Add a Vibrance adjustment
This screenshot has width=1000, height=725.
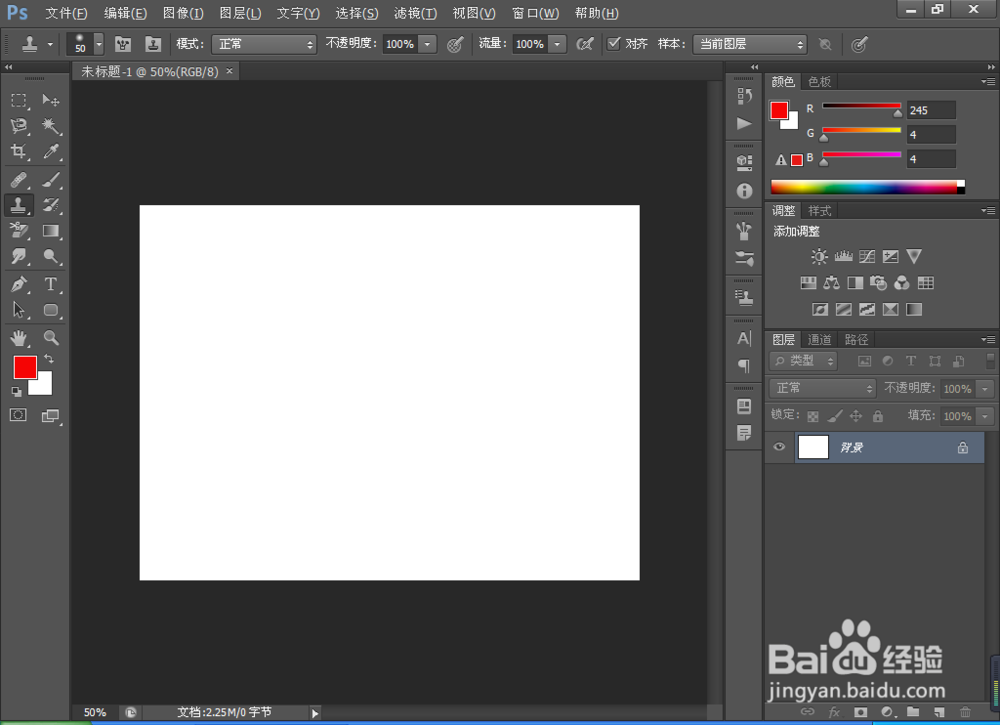point(914,256)
